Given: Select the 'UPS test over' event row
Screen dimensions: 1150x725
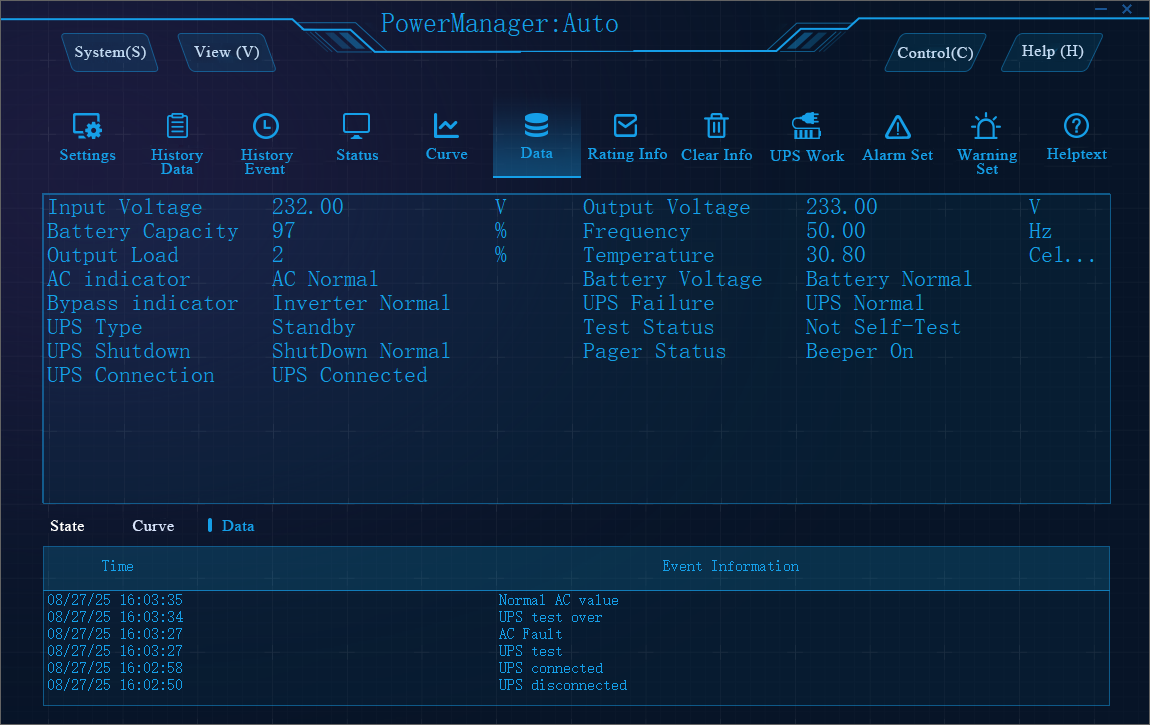Looking at the screenshot, I should 550,618.
